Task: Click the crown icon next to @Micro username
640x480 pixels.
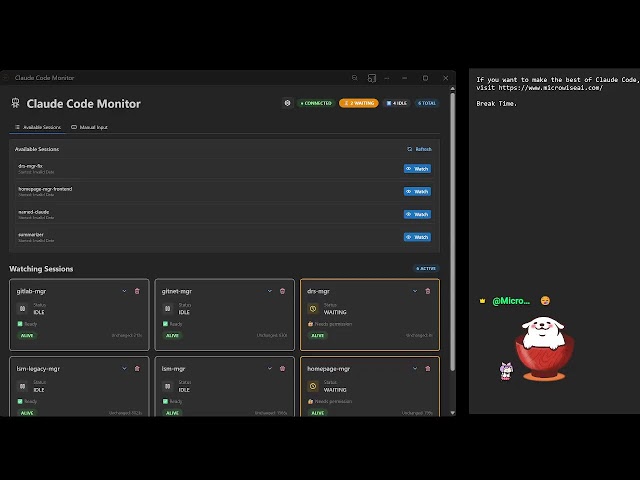Action: tap(482, 301)
